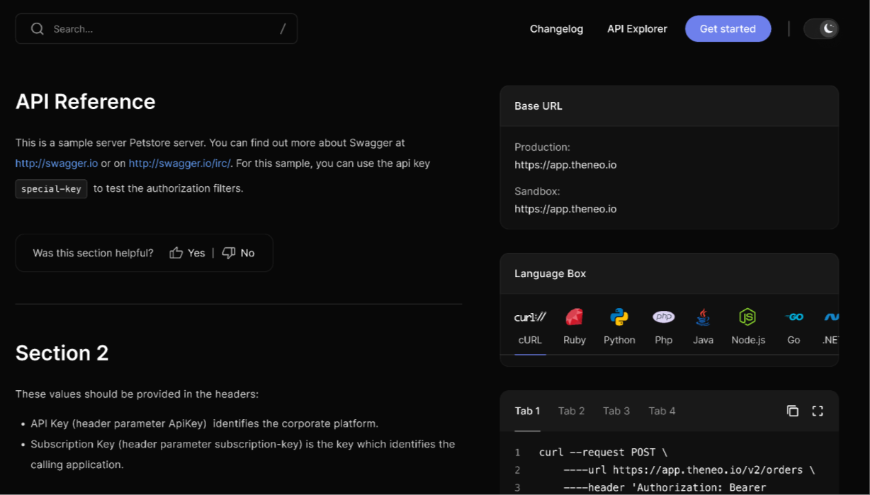Vote Yes on section helpfulness
This screenshot has width=870, height=495.
tap(187, 253)
